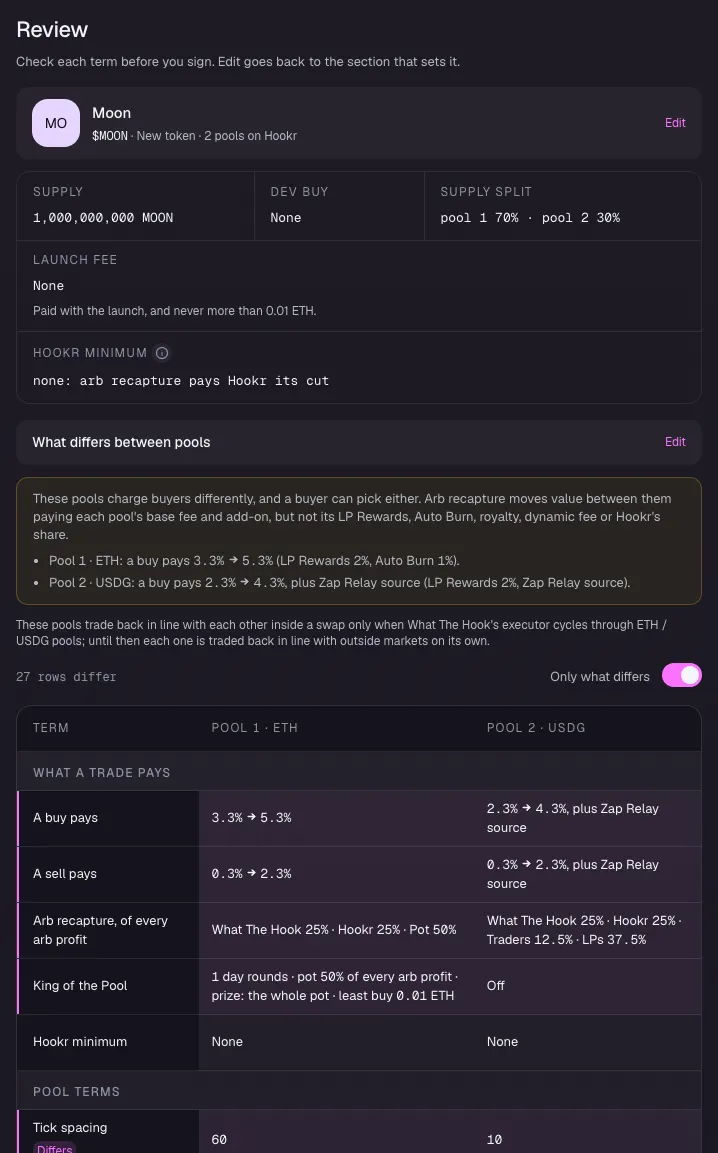Screen dimensions: 718x1153
Task: Click the Arb recapture row label
Action: coord(100,929)
